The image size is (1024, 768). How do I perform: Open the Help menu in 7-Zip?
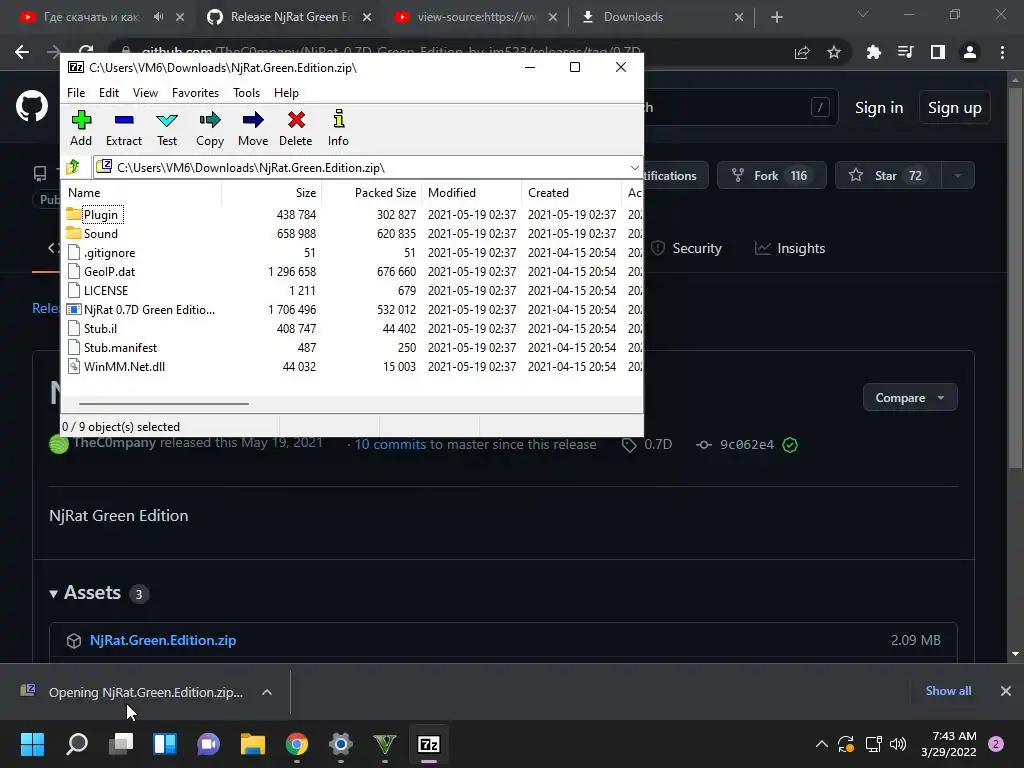(286, 93)
